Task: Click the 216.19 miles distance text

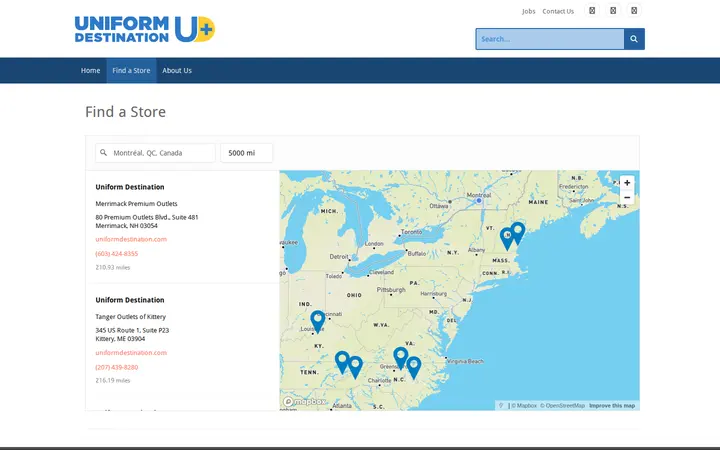Action: click(112, 380)
